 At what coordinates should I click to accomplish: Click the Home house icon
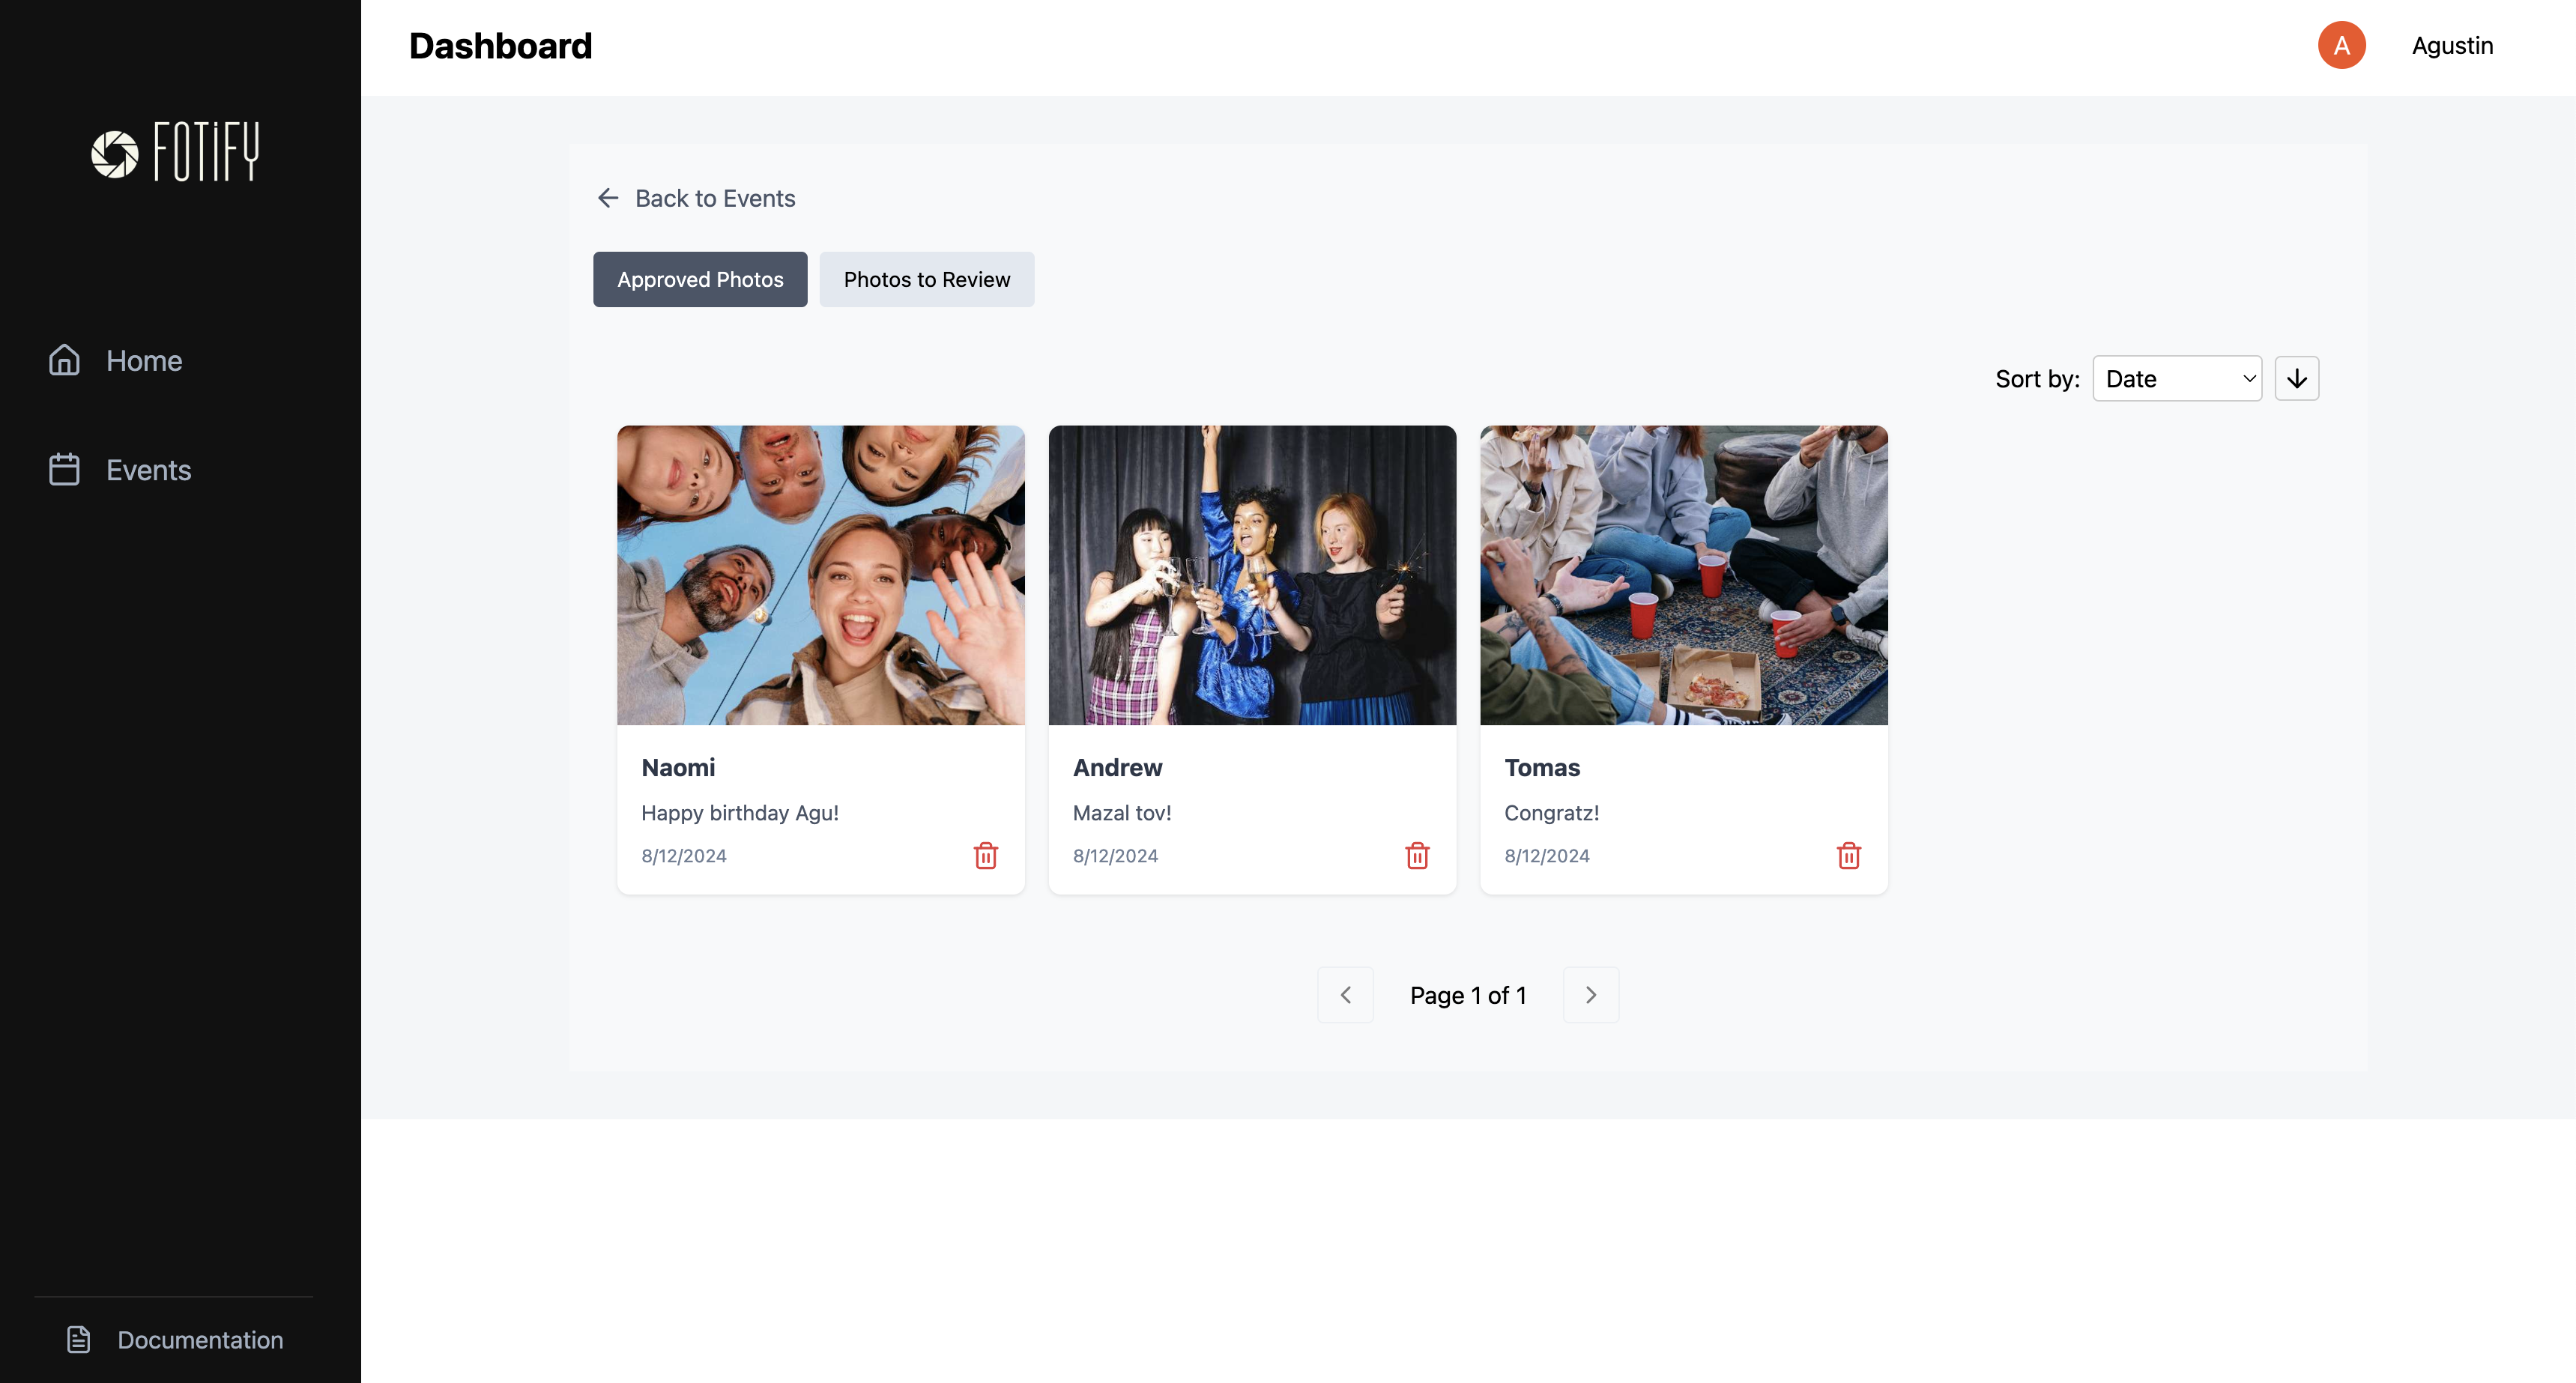pyautogui.click(x=64, y=360)
